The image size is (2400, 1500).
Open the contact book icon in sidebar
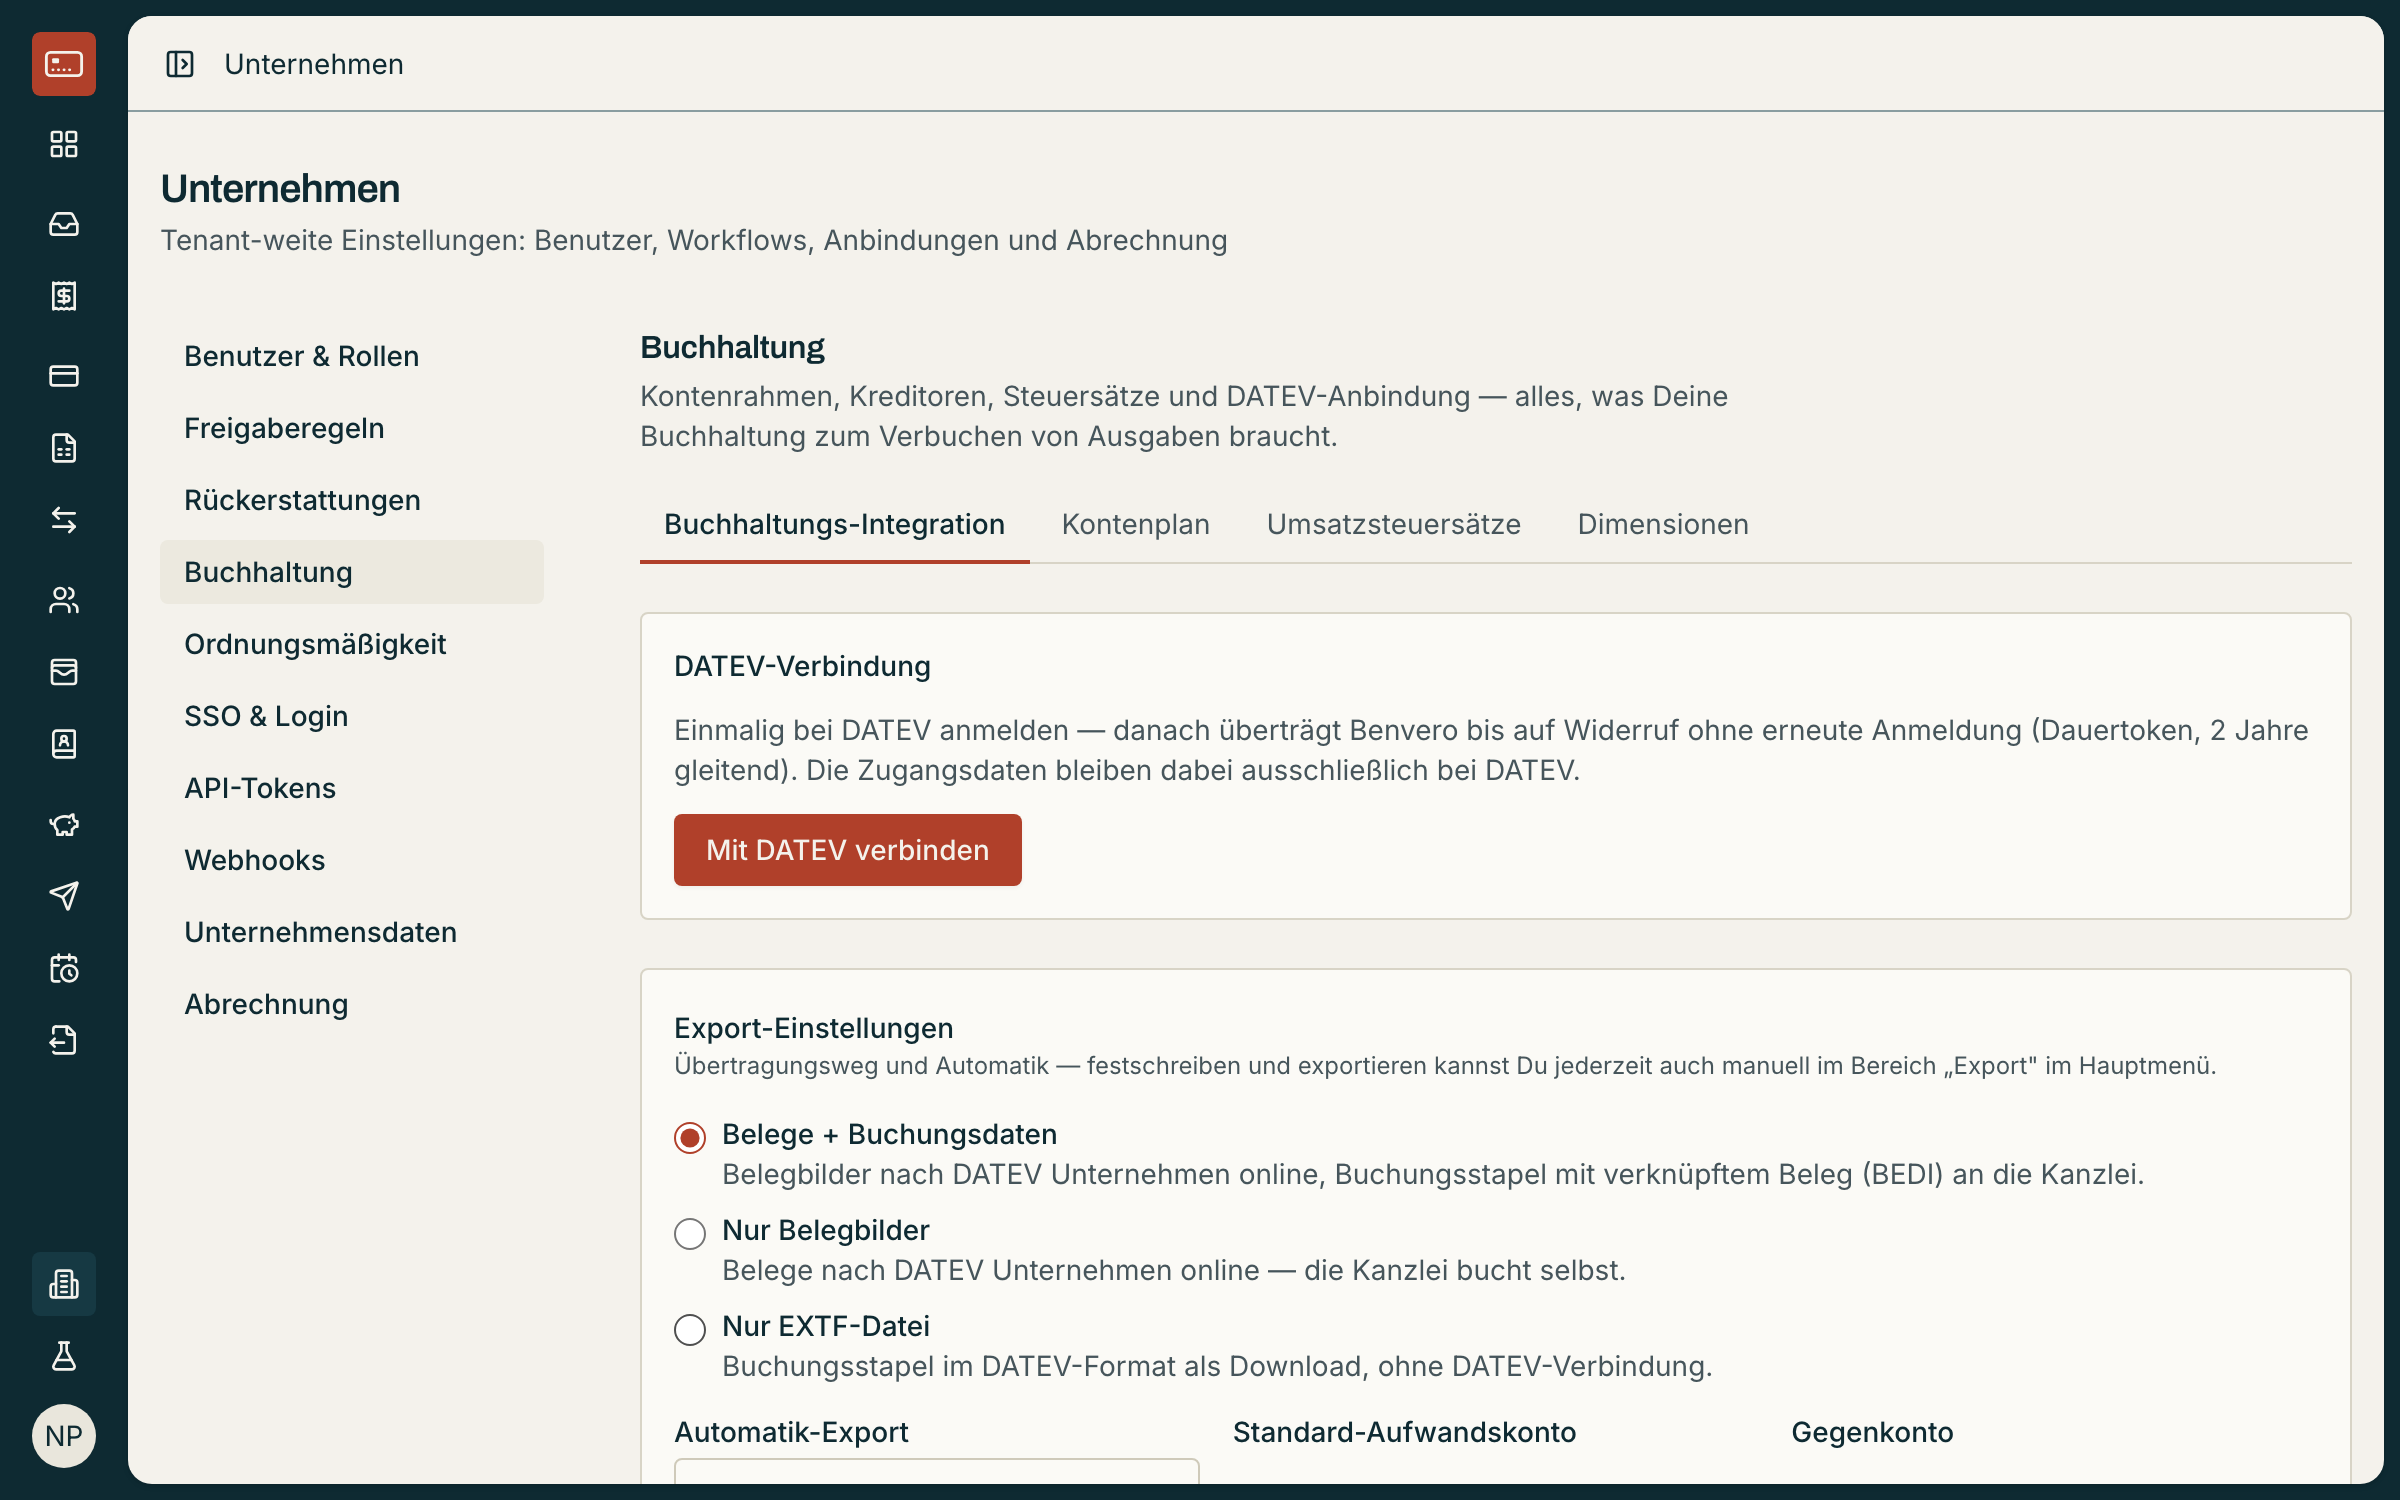point(64,744)
